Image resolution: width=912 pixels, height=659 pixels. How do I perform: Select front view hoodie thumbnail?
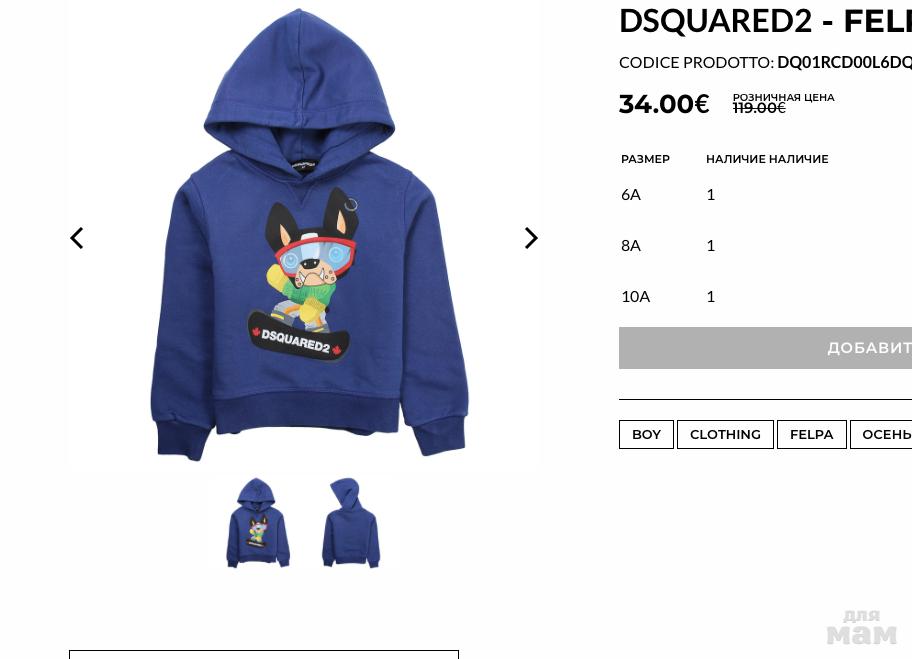click(x=258, y=522)
